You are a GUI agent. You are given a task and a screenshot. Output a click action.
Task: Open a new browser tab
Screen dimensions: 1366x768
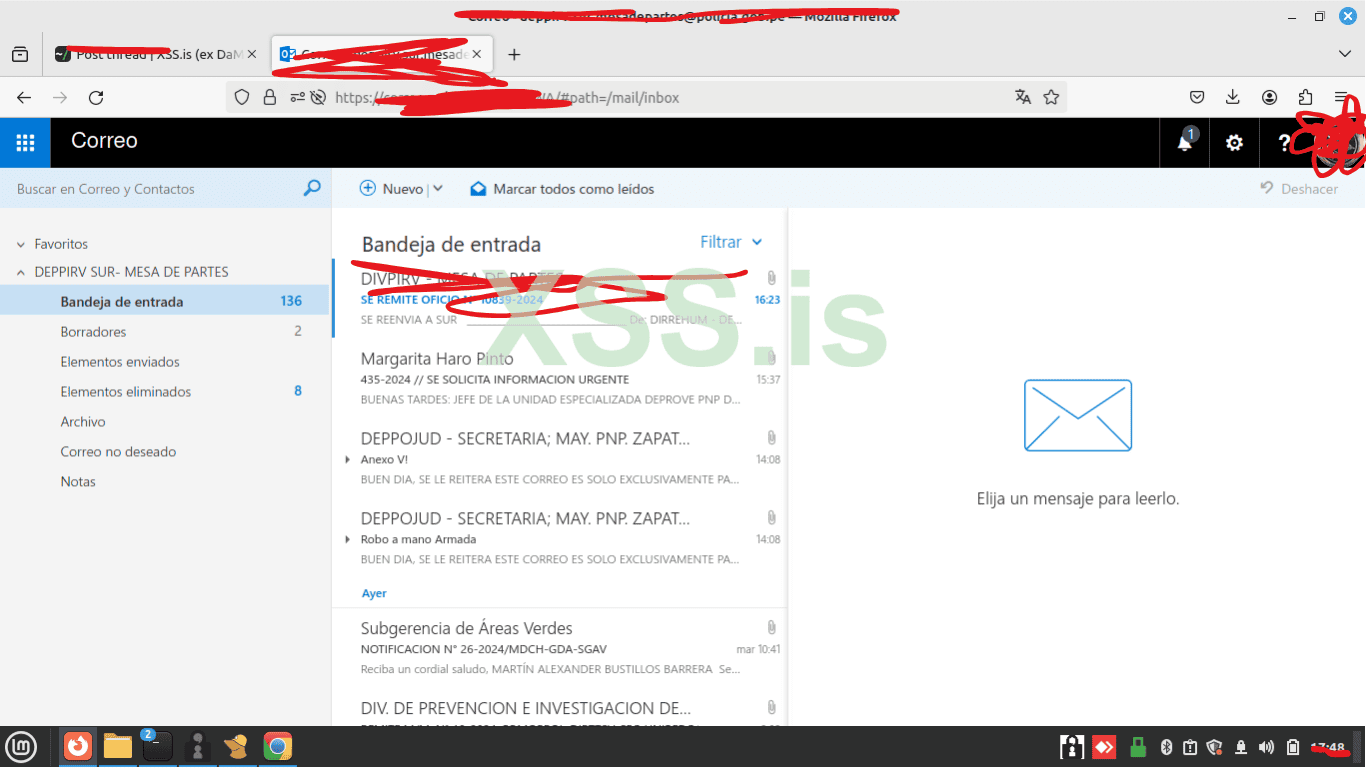[x=514, y=54]
